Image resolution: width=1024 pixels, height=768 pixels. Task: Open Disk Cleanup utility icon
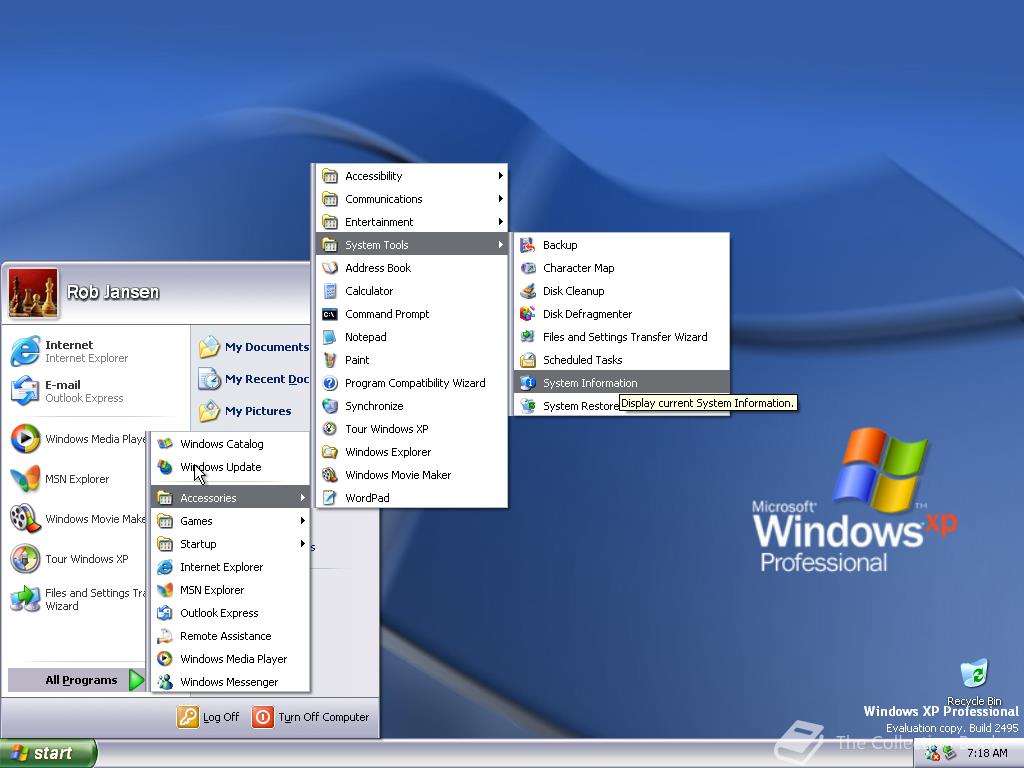tap(528, 291)
